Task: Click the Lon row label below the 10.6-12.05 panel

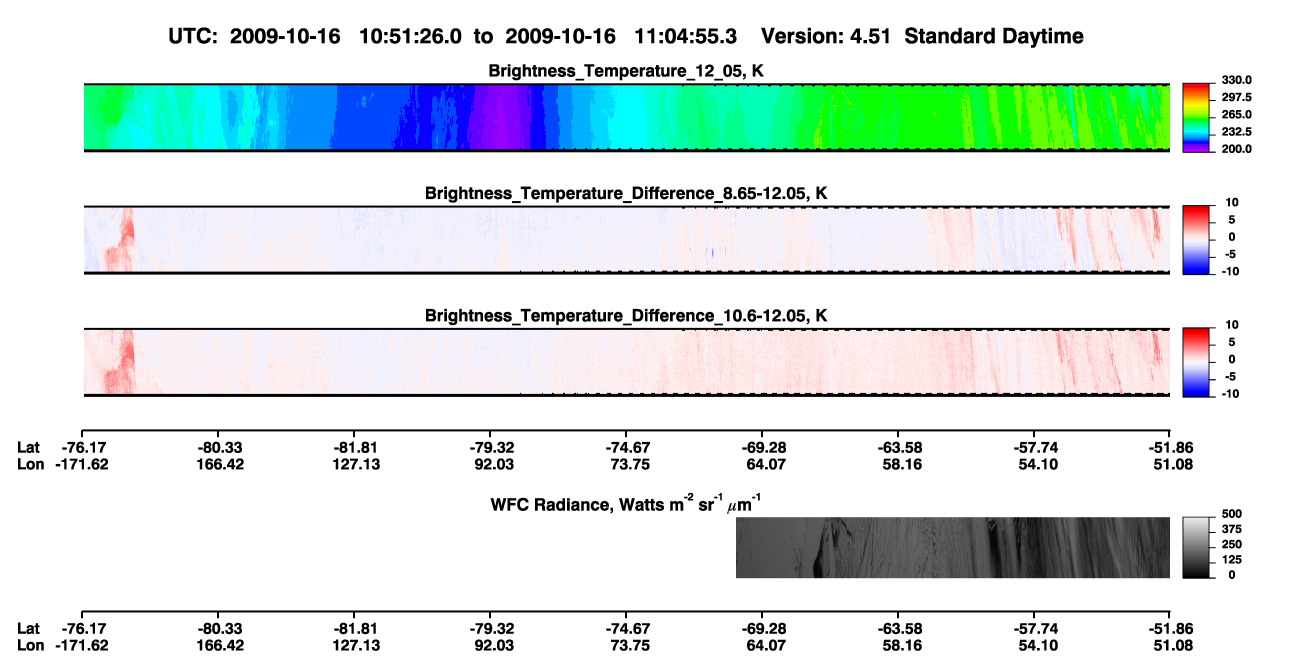Action: point(30,464)
